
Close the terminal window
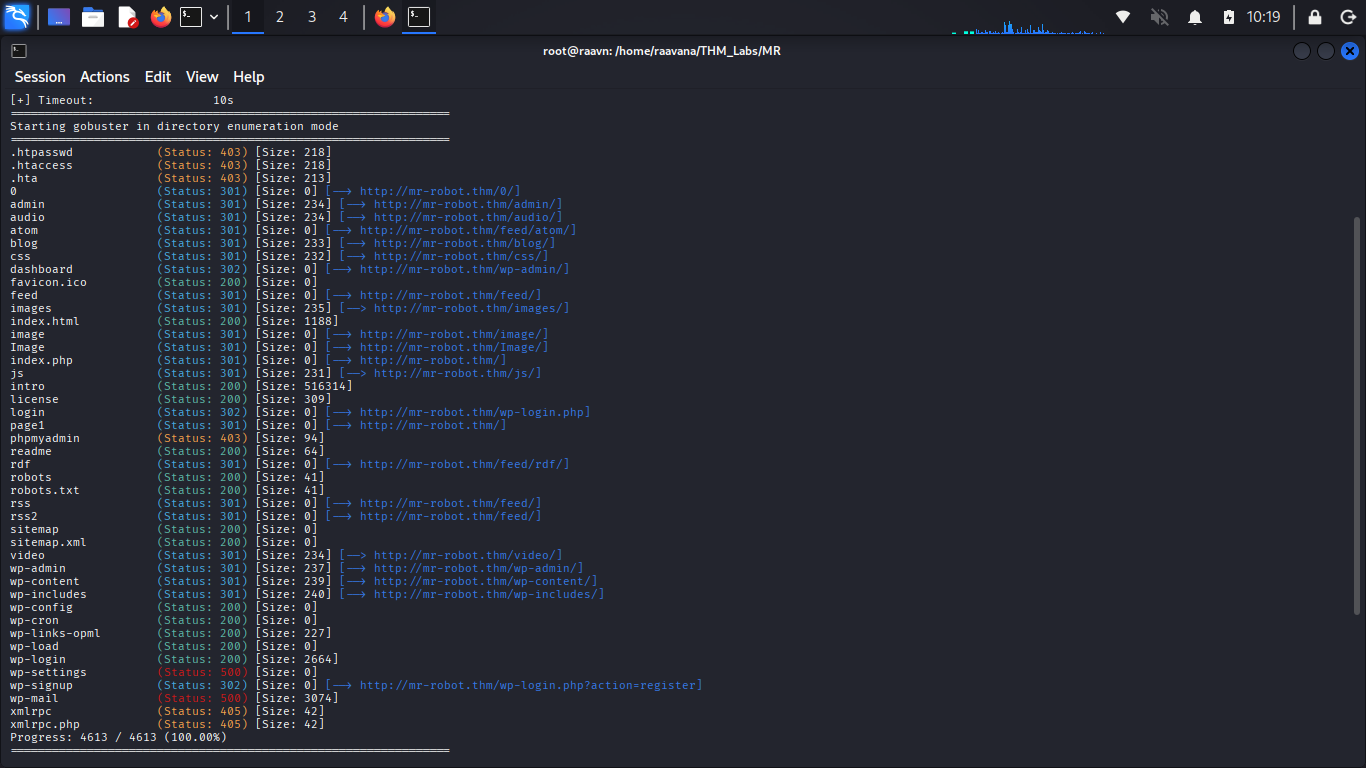[x=1350, y=51]
